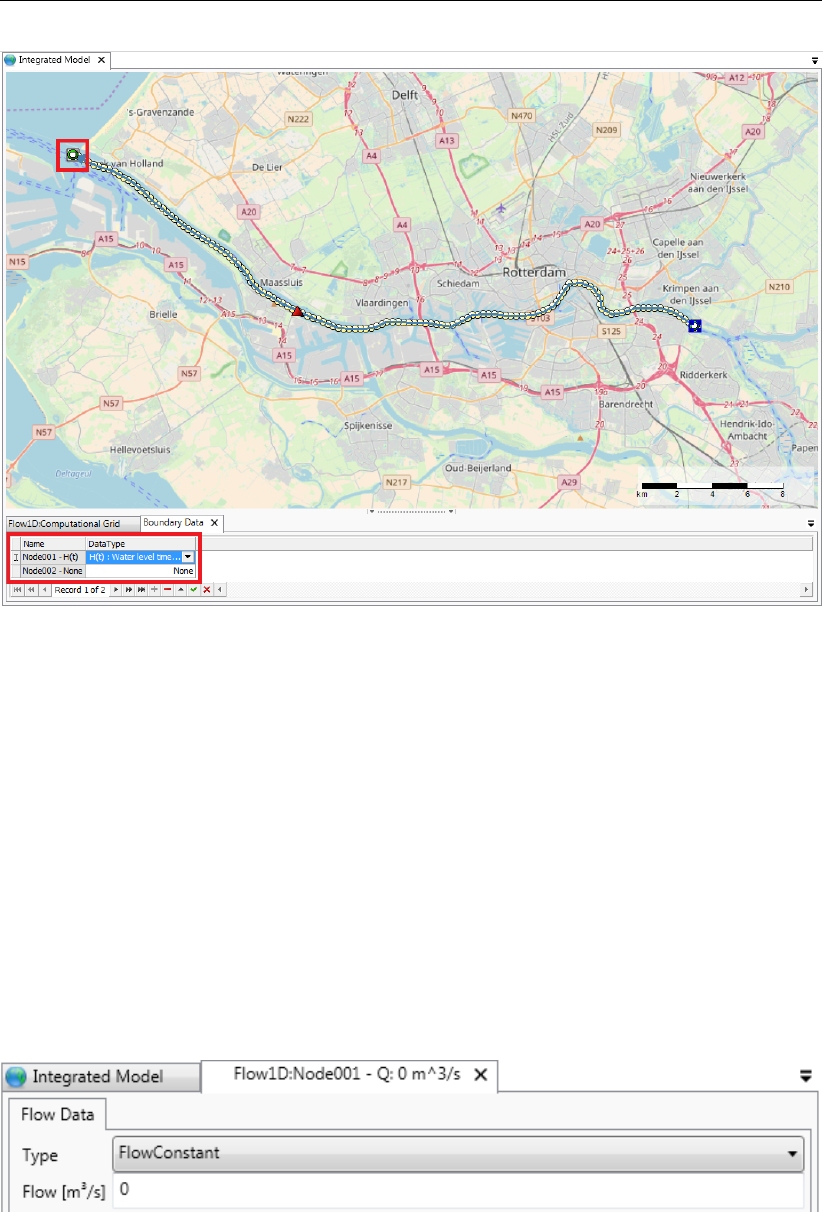
Task: Delete record with red minus icon
Action: [x=167, y=590]
